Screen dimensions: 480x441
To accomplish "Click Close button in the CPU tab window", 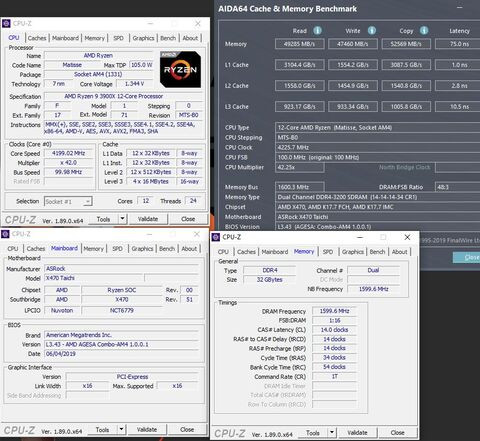I will pos(188,219).
